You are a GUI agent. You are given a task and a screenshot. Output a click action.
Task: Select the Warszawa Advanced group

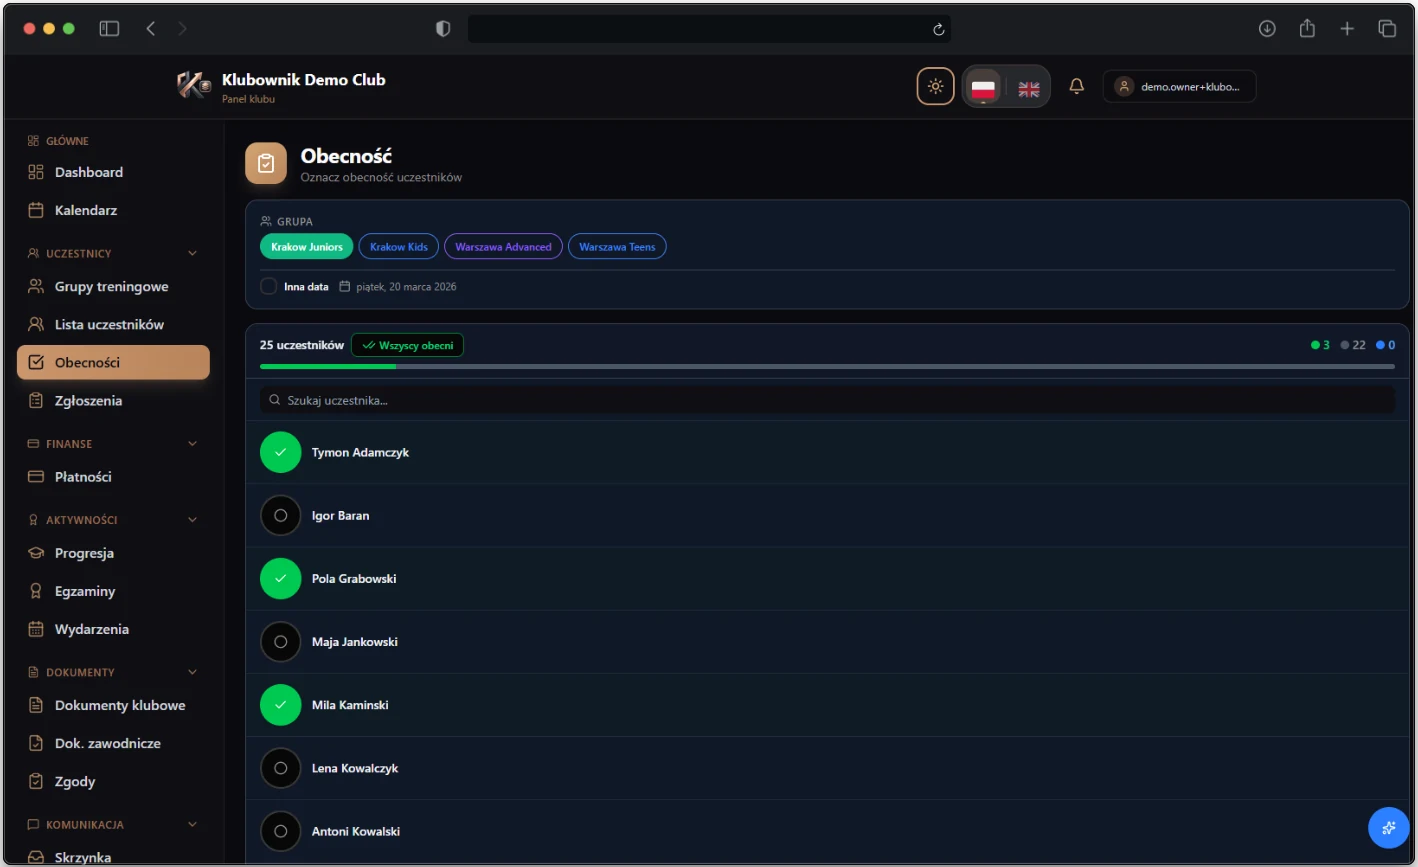[x=503, y=247]
